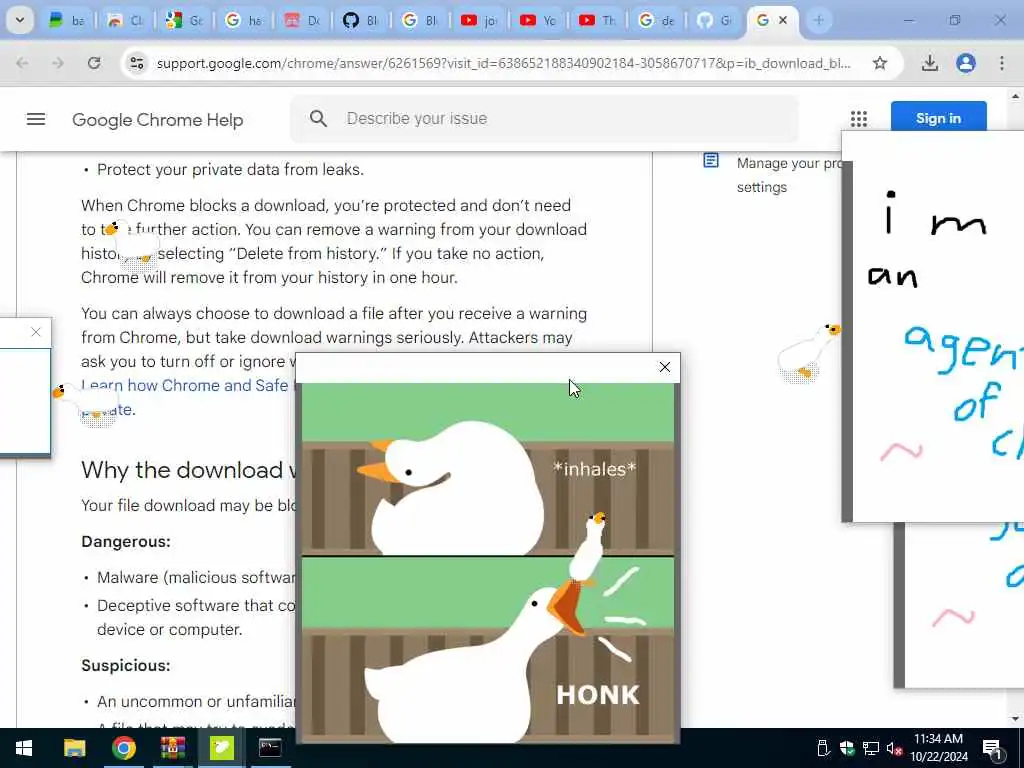This screenshot has width=1024, height=768.
Task: Open the Google 'Bl' tab
Action: [421, 20]
